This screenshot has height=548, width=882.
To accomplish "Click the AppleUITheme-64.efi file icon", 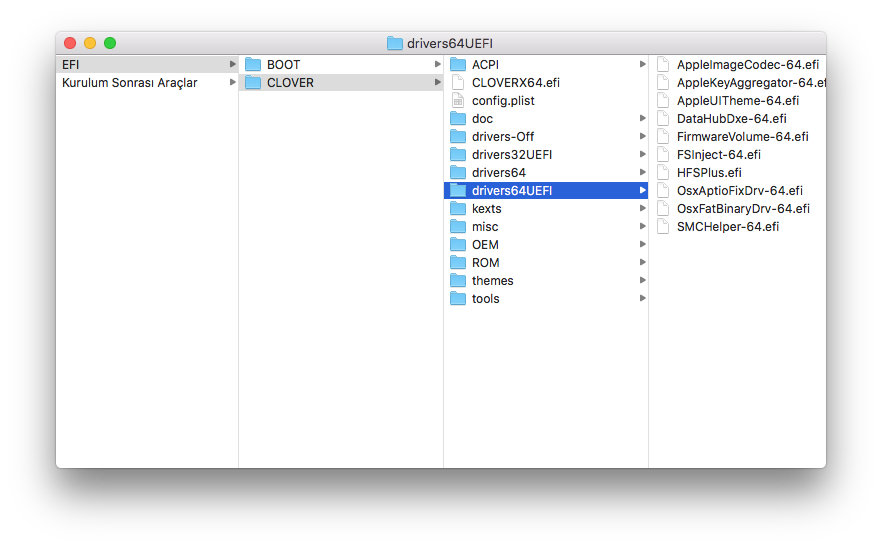I will pyautogui.click(x=663, y=101).
